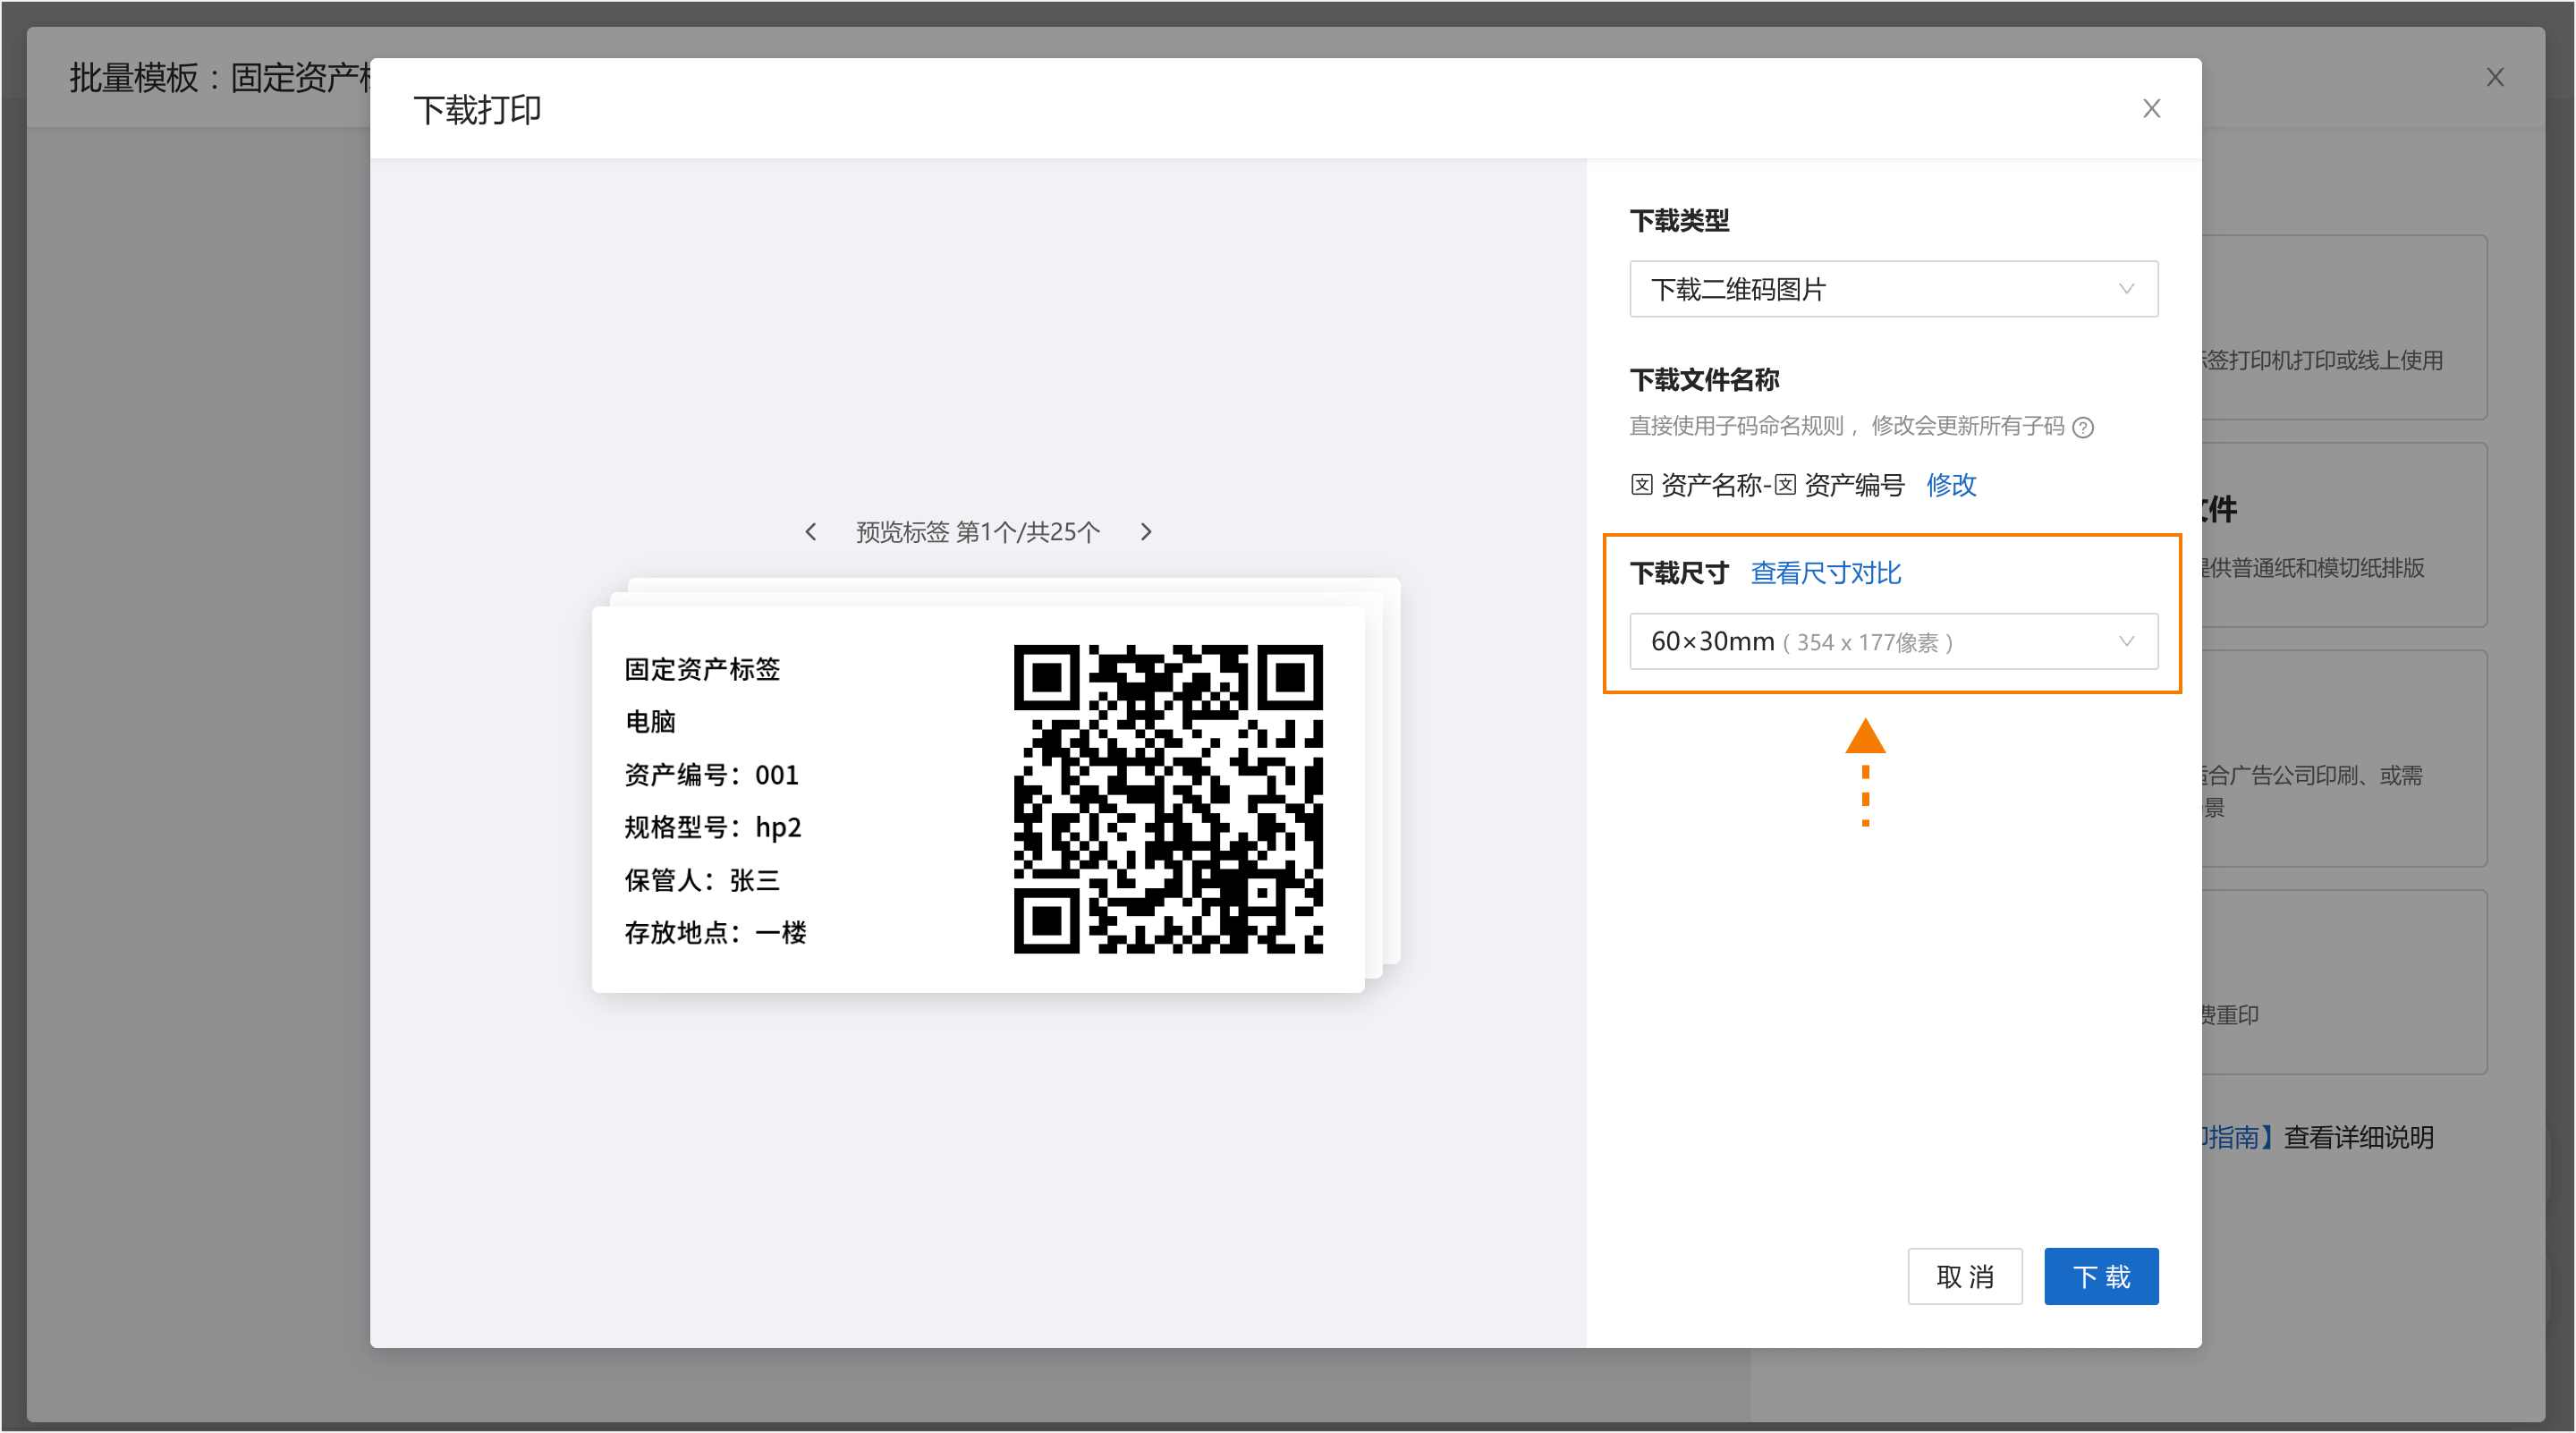The image size is (2576, 1433).
Task: Click 固定资产标签 title on the label
Action: [x=702, y=669]
